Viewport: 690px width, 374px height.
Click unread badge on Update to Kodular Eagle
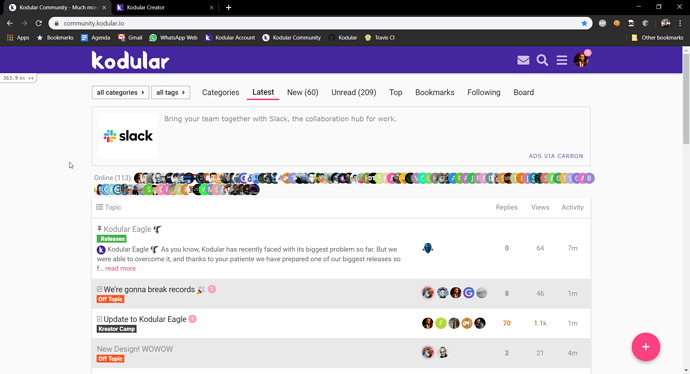(x=192, y=319)
